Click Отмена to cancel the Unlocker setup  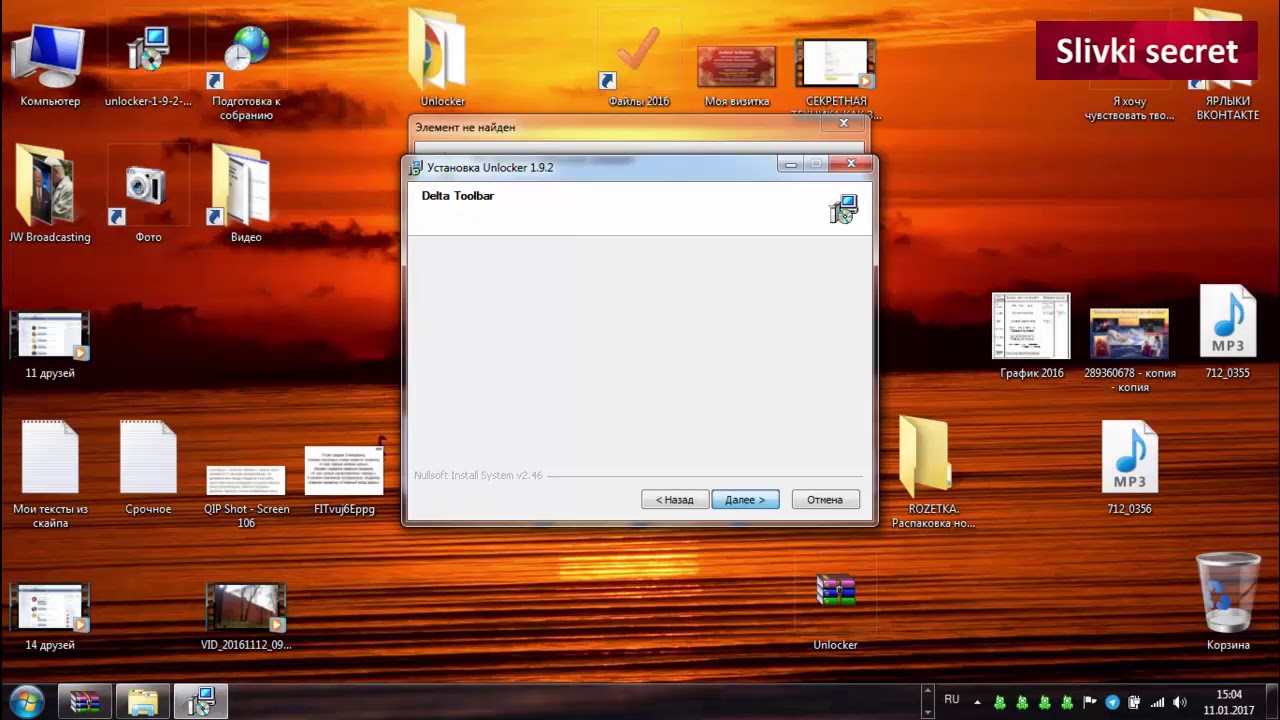[825, 499]
